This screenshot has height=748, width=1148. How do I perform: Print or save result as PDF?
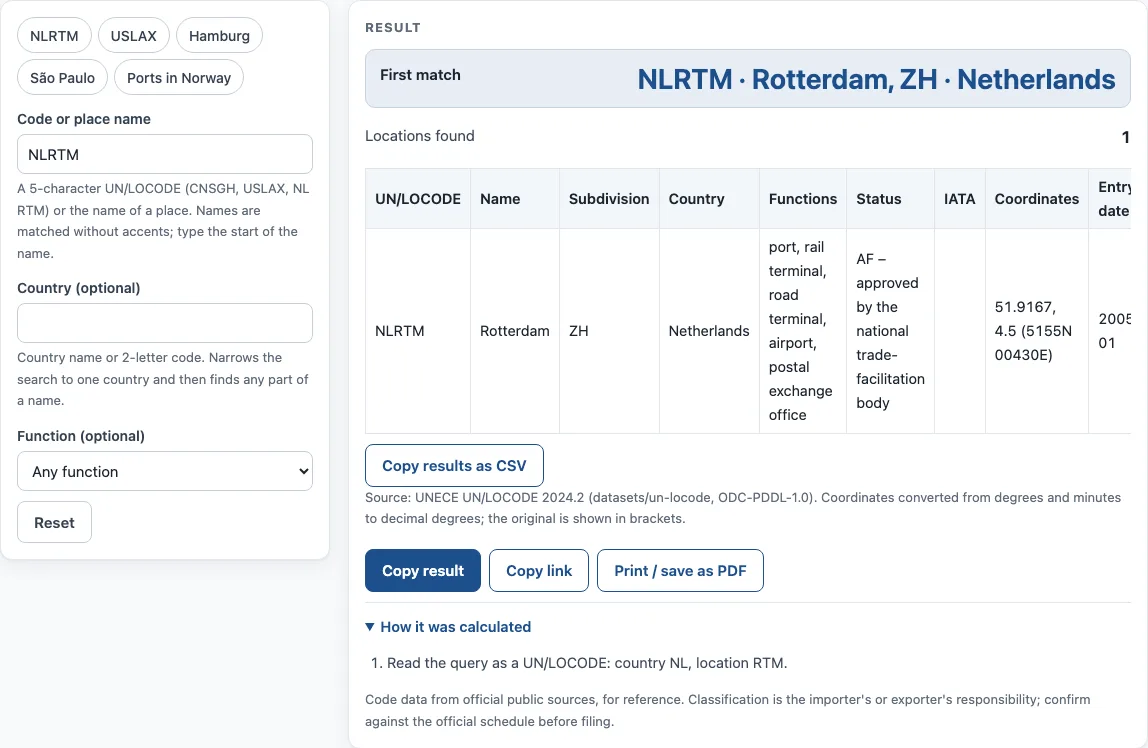pos(680,571)
